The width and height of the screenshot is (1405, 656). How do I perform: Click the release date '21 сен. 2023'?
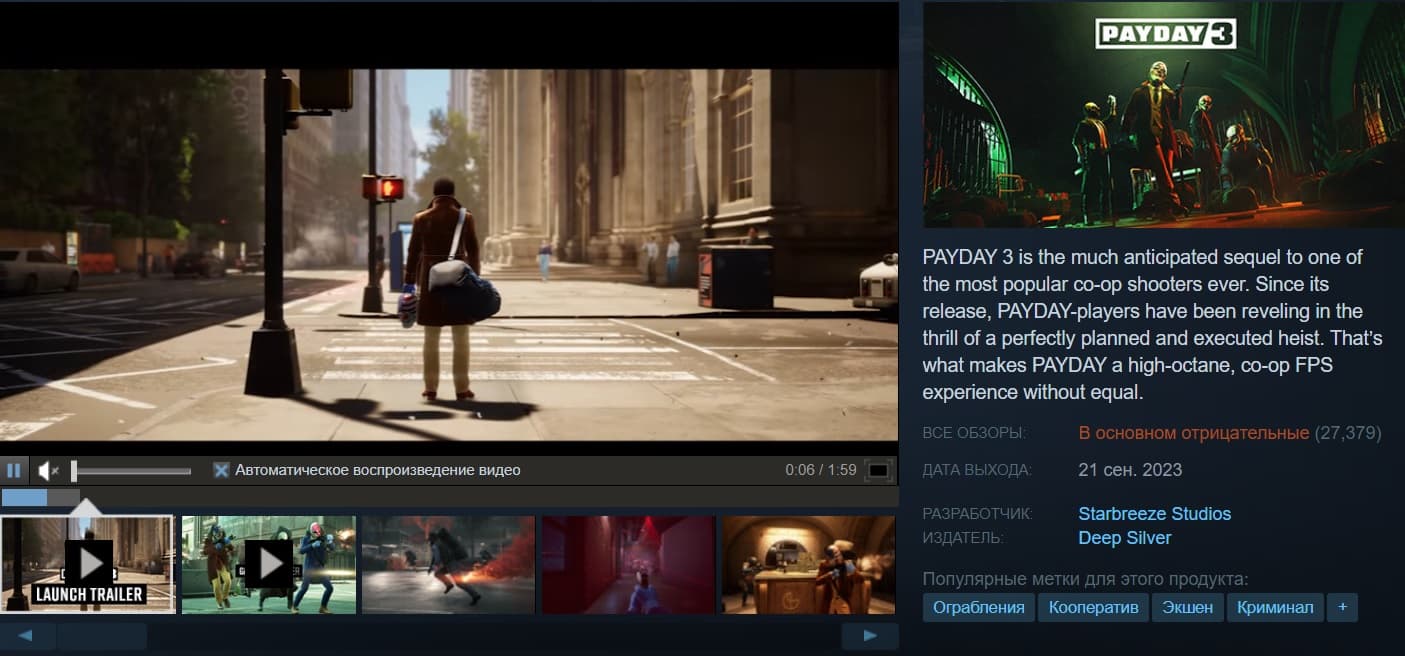pos(1130,470)
